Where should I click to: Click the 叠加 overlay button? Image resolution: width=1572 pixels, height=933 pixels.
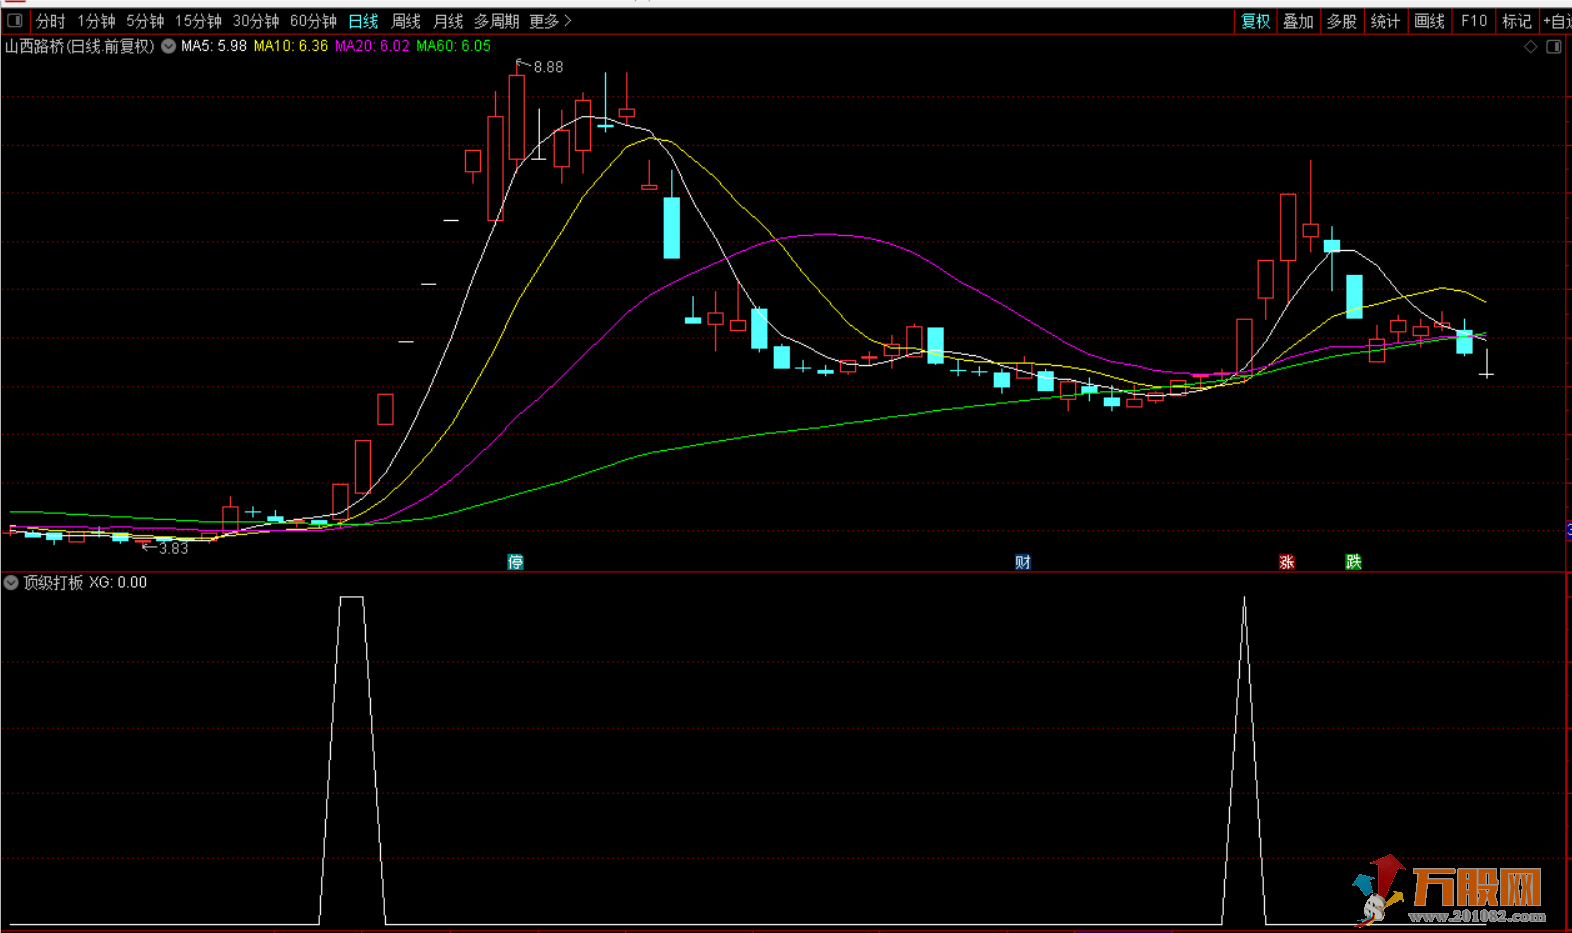tap(1298, 21)
